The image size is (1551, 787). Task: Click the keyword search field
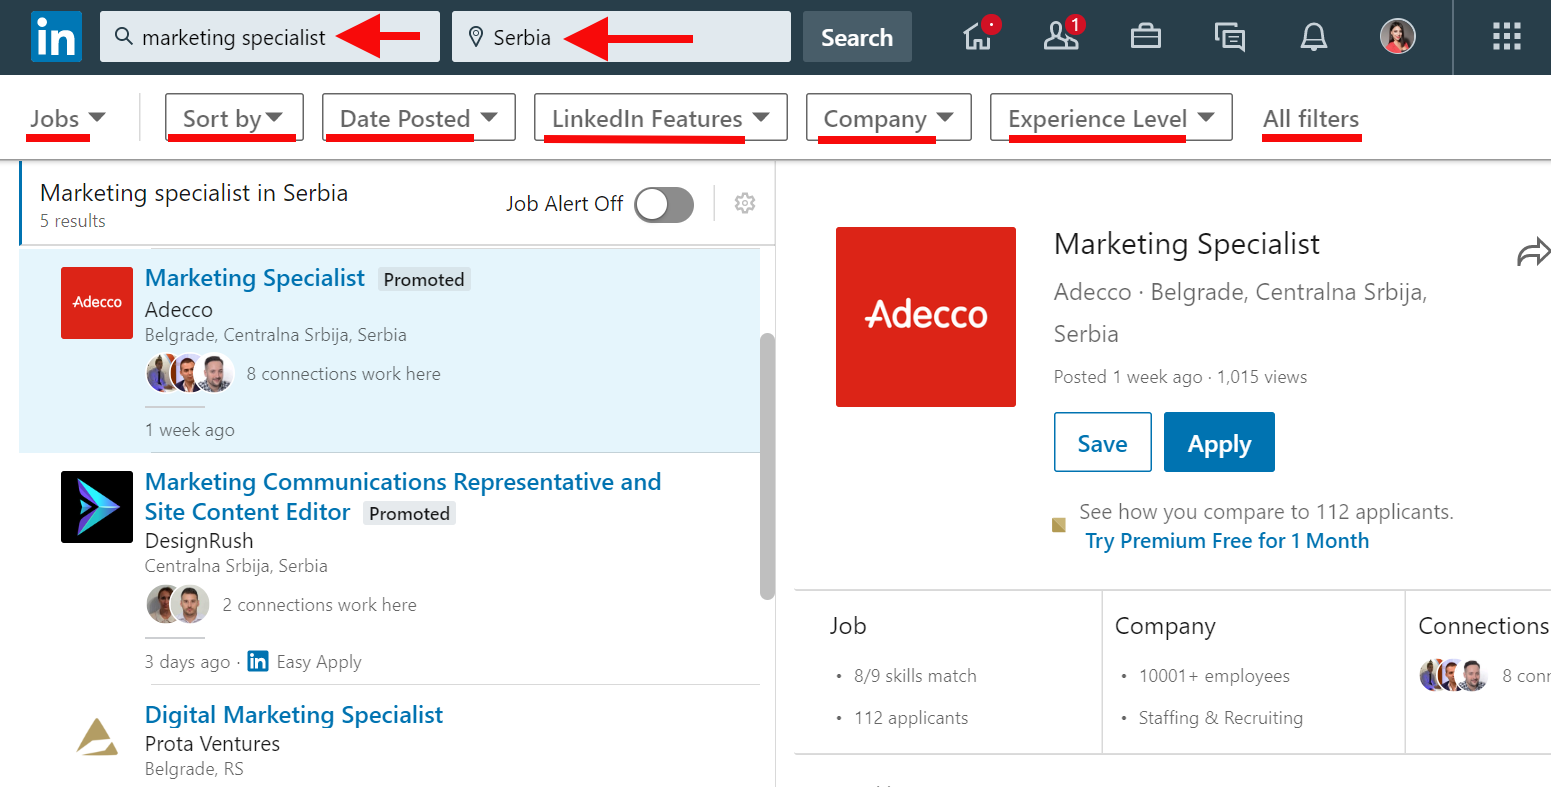[270, 37]
